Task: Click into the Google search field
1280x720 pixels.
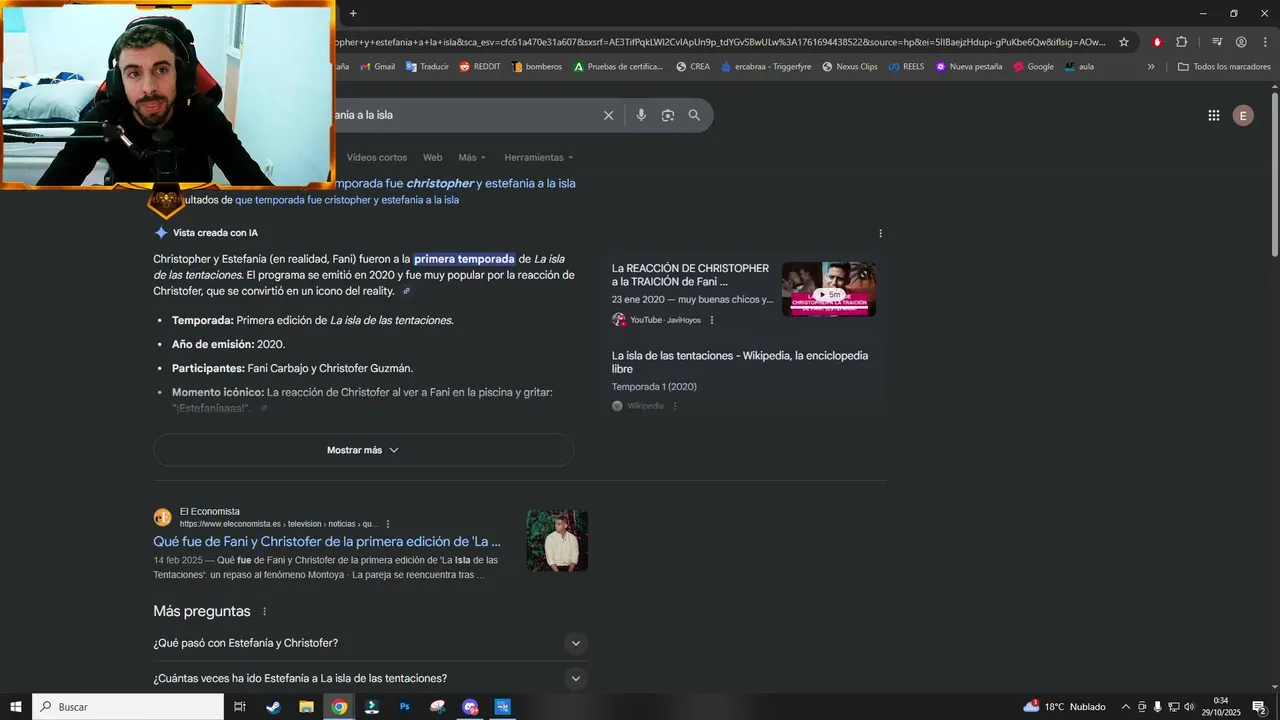Action: coord(465,115)
